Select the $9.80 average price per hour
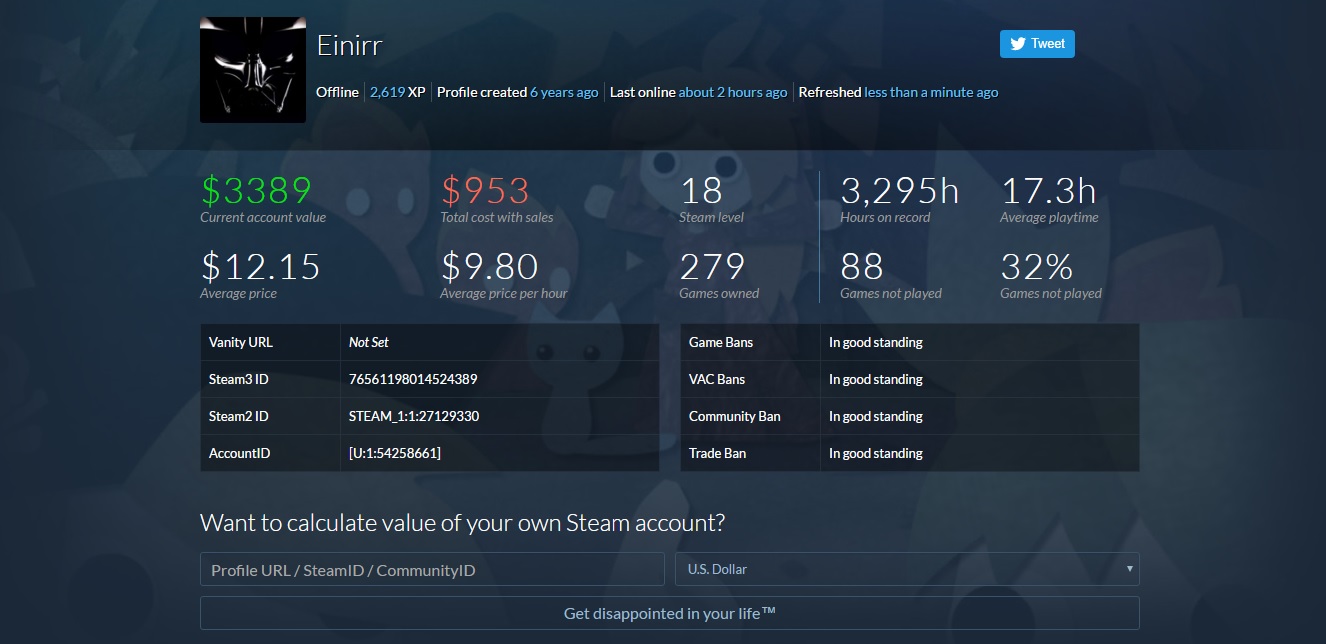 (490, 266)
